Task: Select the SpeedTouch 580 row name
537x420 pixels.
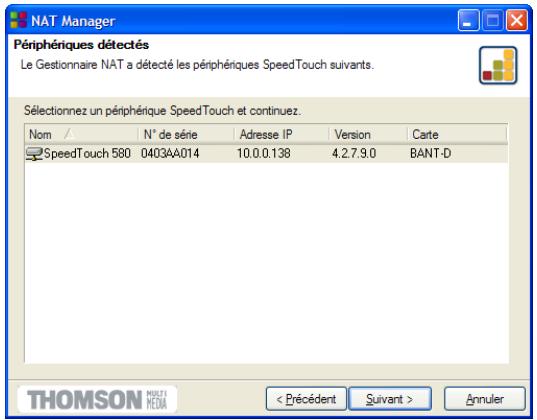Action: (87, 153)
